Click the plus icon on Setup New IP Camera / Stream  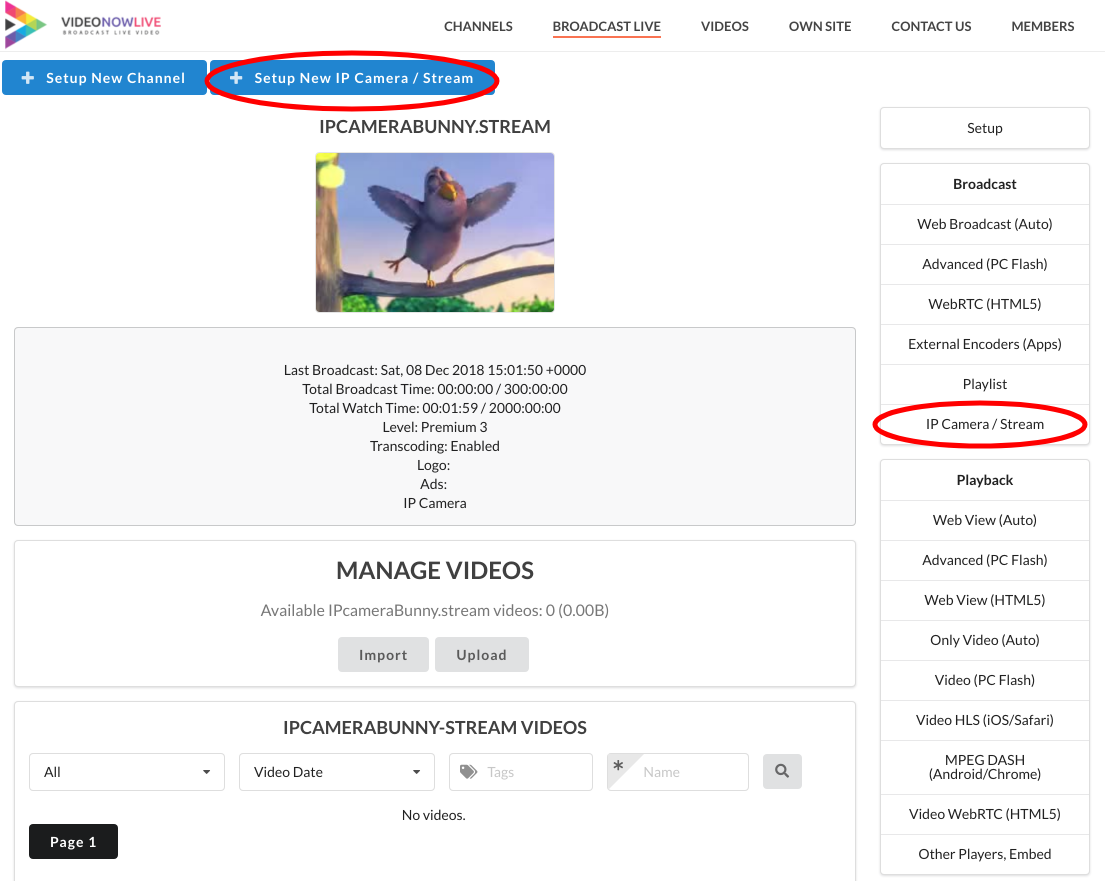[x=236, y=77]
